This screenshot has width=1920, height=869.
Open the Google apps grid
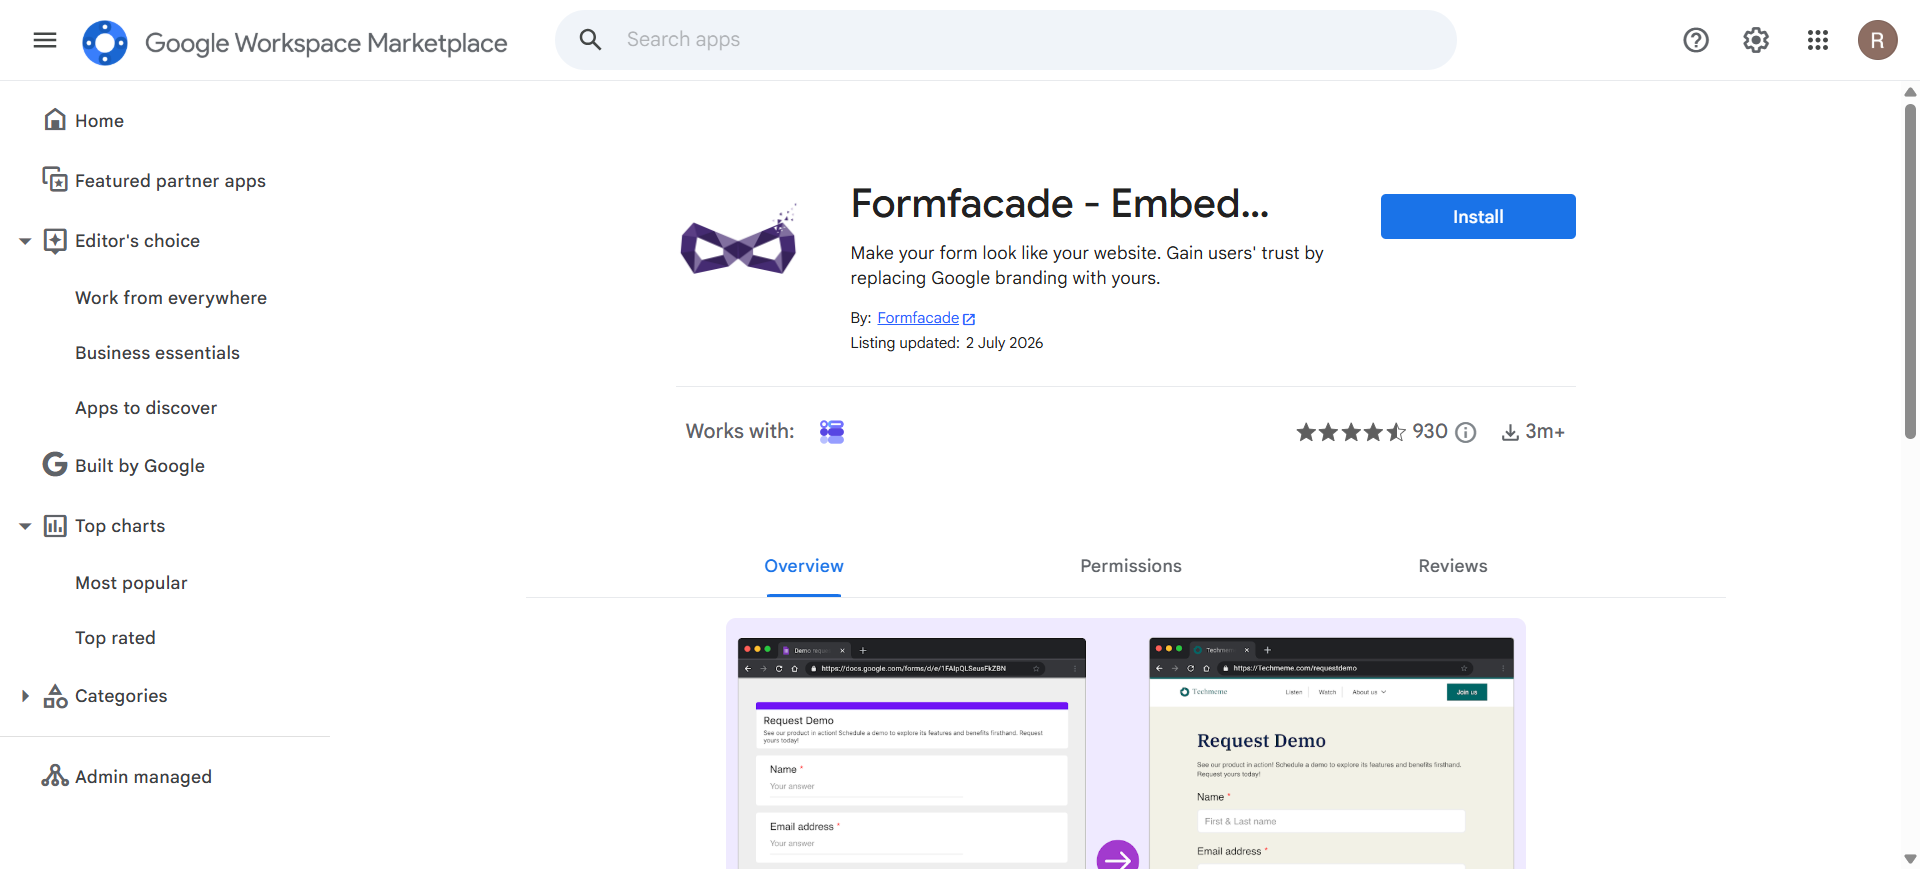(x=1818, y=40)
